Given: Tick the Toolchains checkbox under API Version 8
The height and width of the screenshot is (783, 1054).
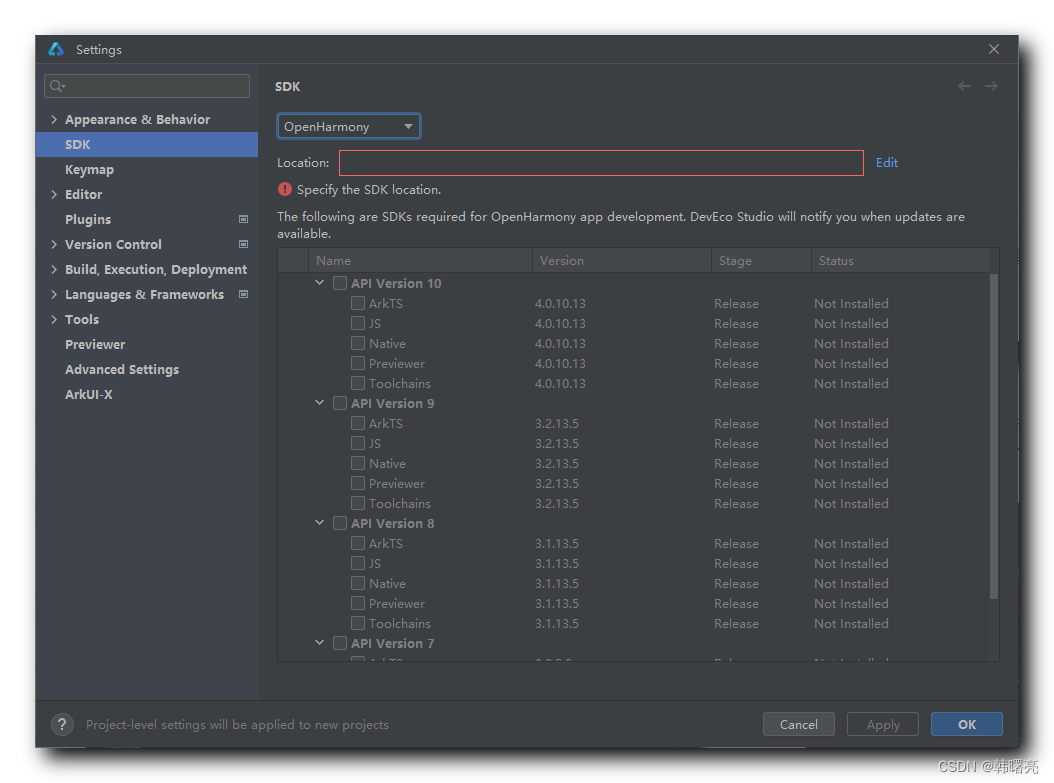Looking at the screenshot, I should pos(358,623).
